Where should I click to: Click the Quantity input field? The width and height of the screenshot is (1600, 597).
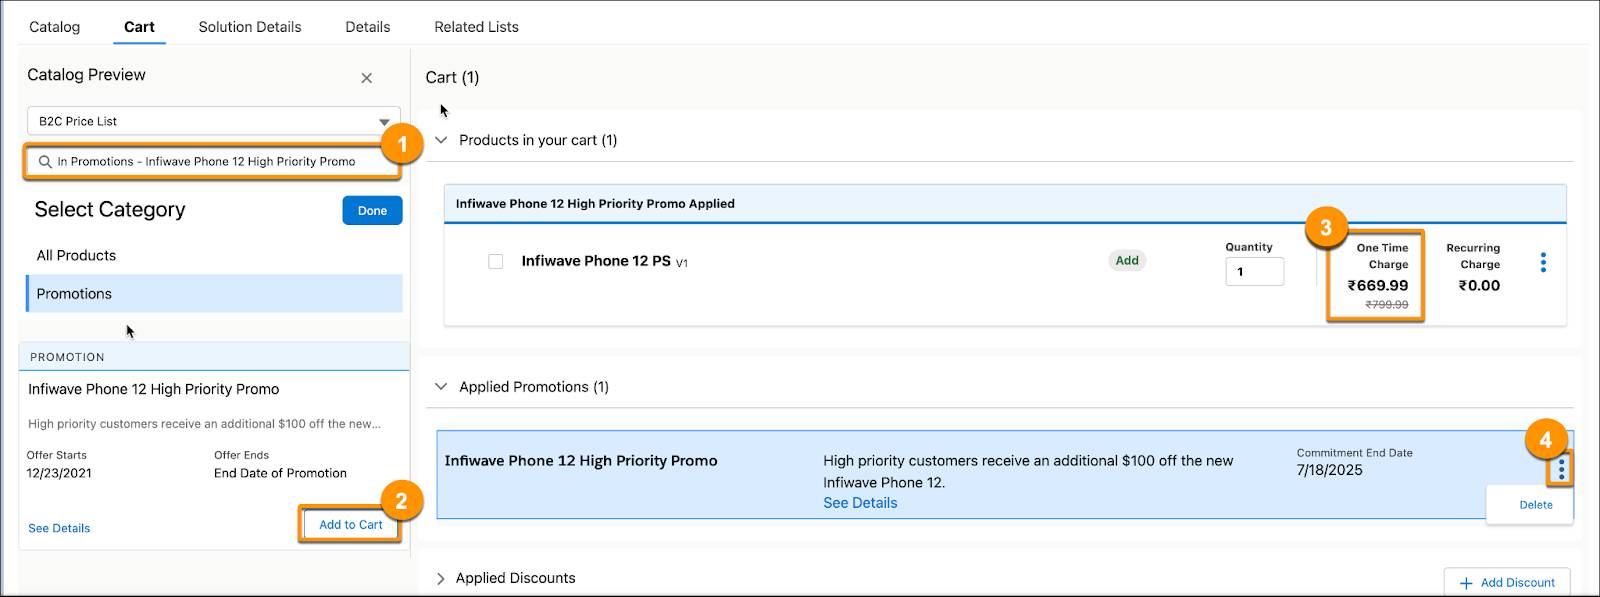point(1255,271)
